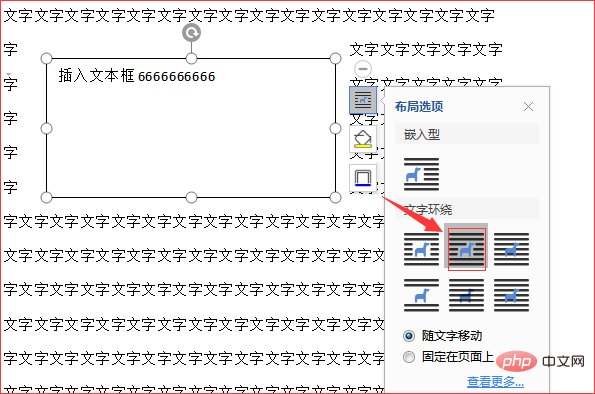Click the bottom-left resize handle
The height and width of the screenshot is (394, 595).
pyautogui.click(x=46, y=197)
